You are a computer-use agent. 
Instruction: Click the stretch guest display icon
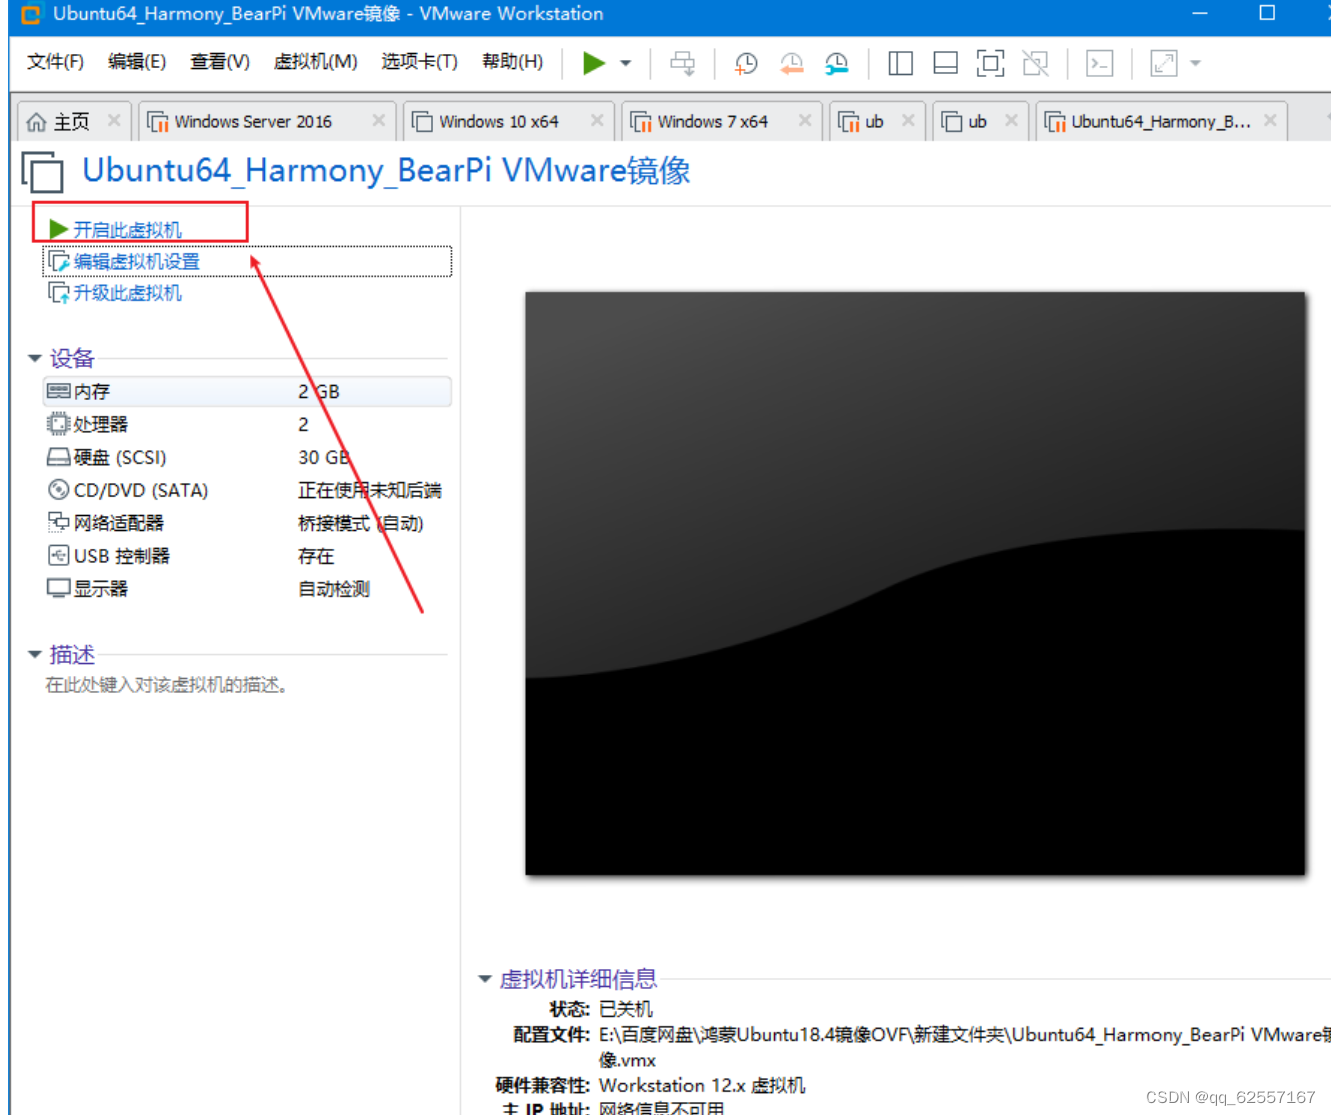1164,63
